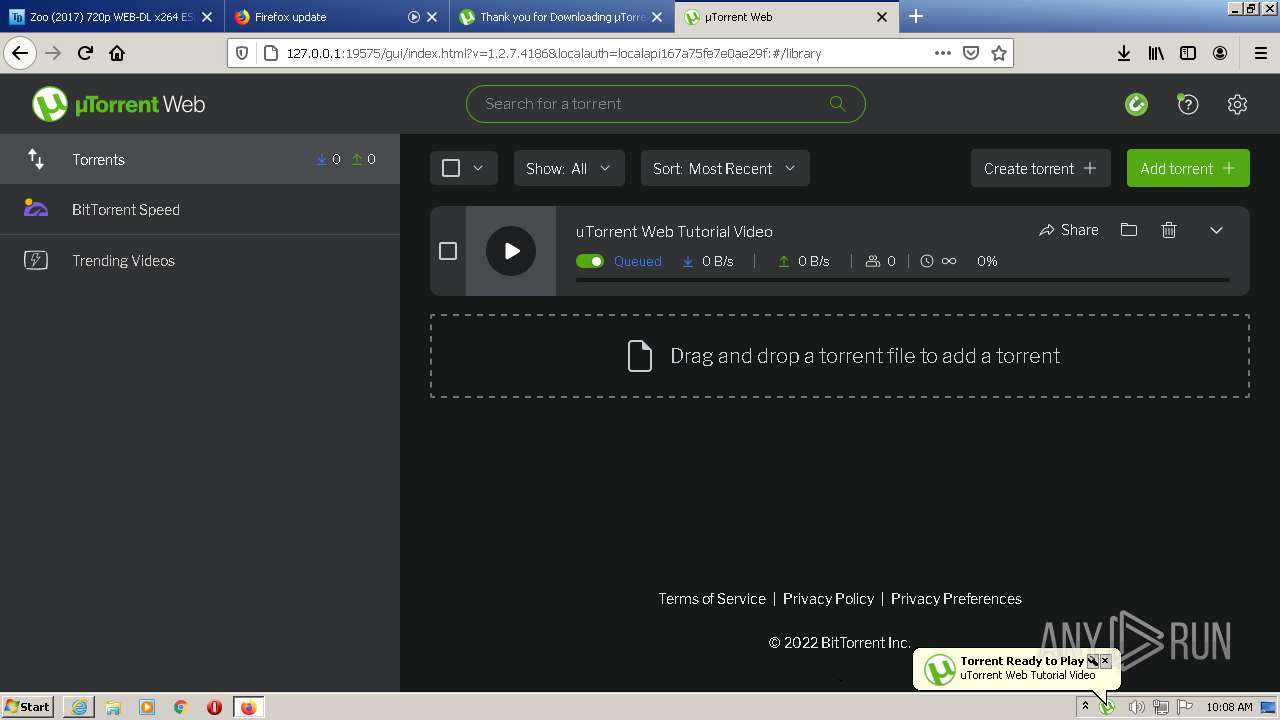1280x720 pixels.
Task: Open the select-all dropdown arrow
Action: 478,168
